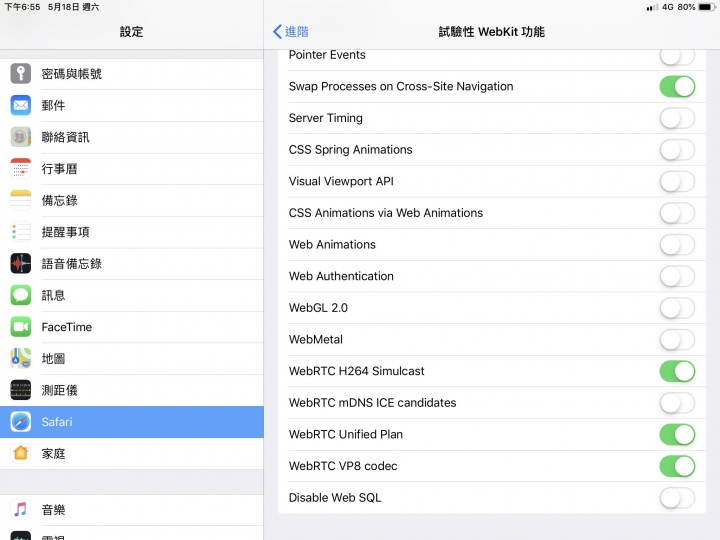Viewport: 720px width, 540px height.
Task: Tap the 備忘錄 notes icon
Action: pos(21,200)
